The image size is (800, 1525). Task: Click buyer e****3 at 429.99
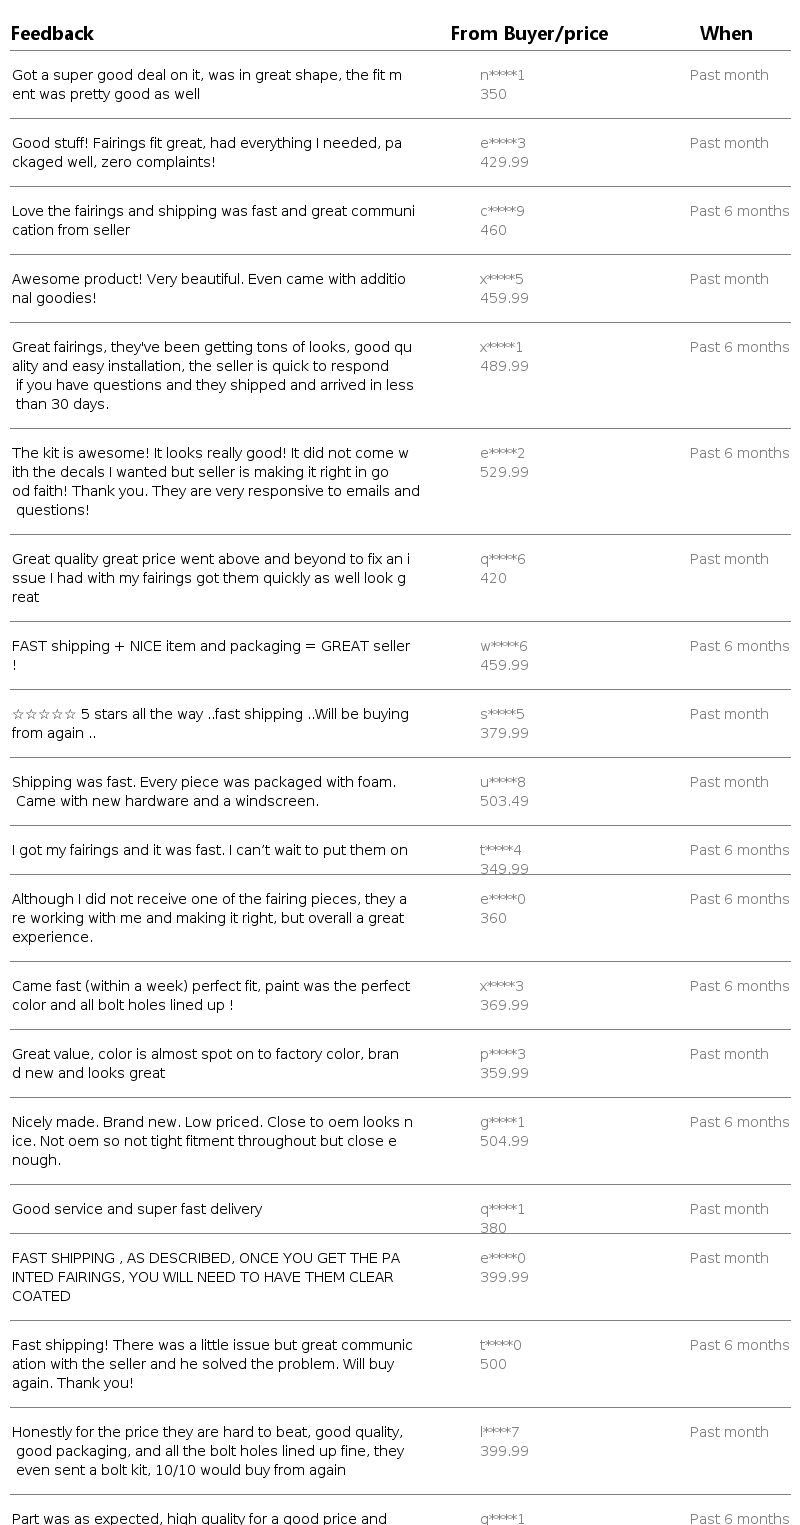coord(504,152)
